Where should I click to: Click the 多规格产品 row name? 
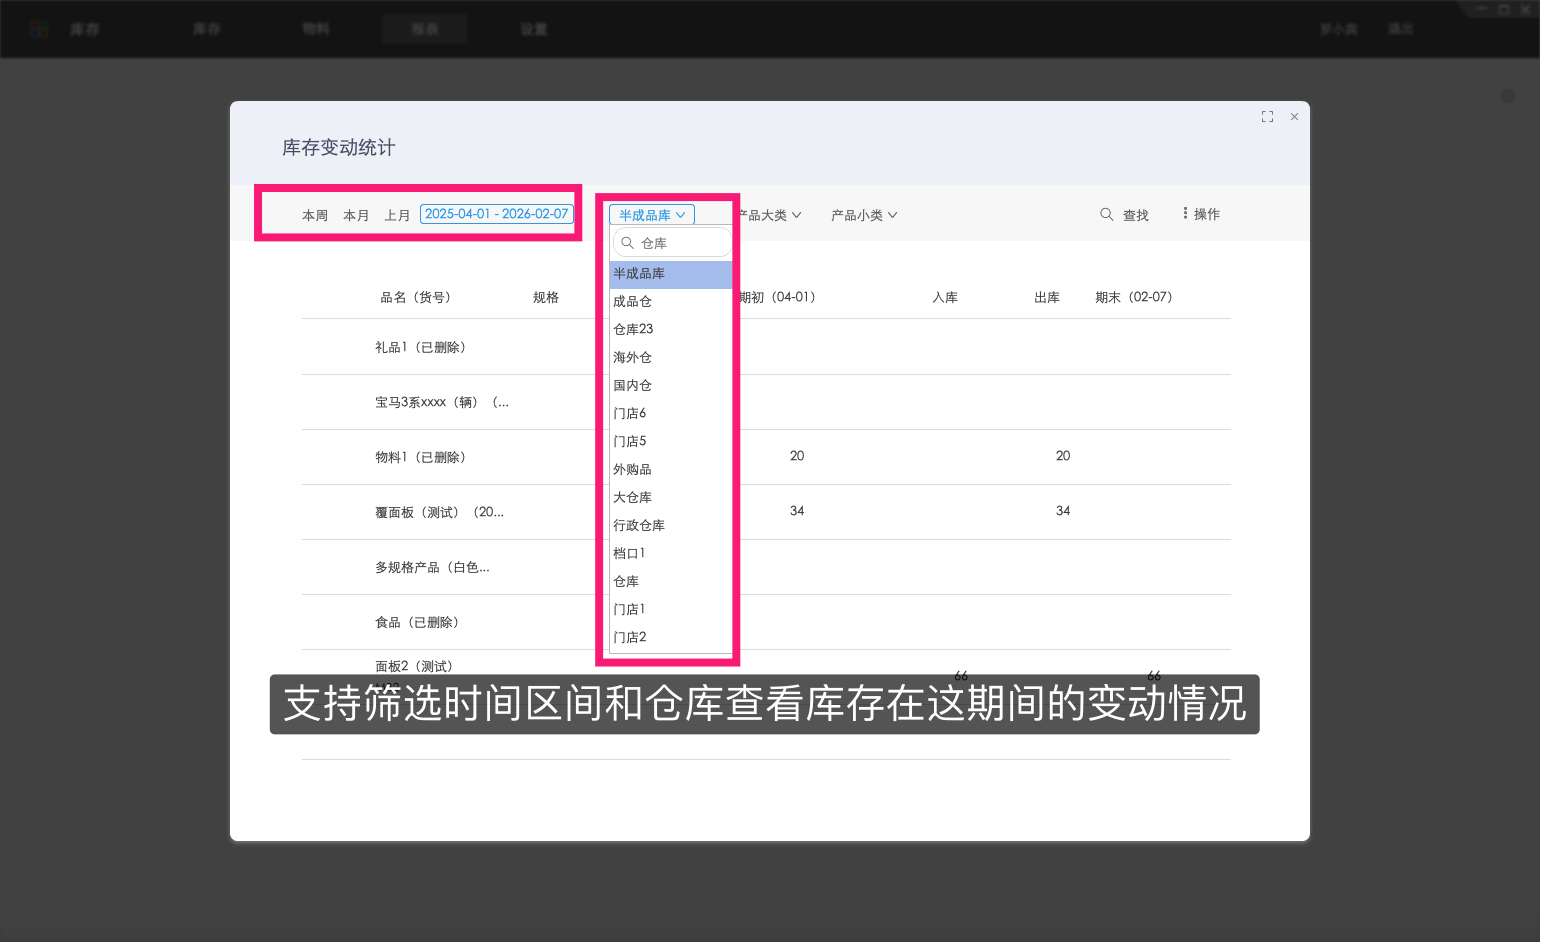coord(432,567)
